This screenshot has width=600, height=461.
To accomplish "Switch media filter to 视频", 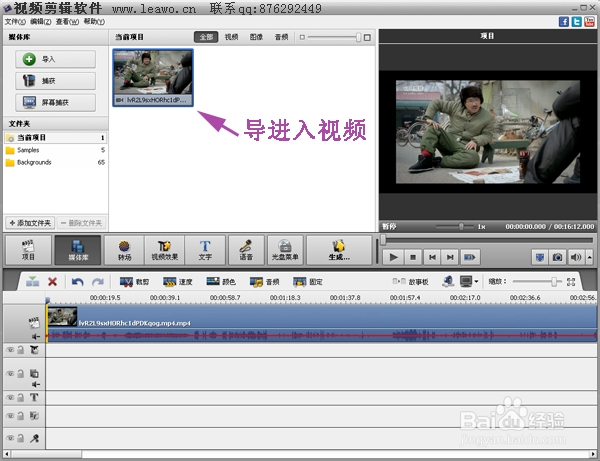I will coord(231,37).
